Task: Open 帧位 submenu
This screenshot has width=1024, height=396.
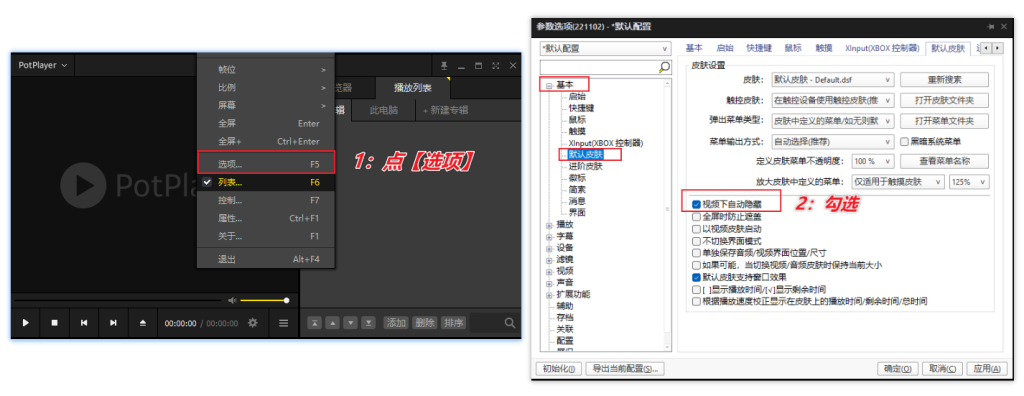Action: [266, 69]
